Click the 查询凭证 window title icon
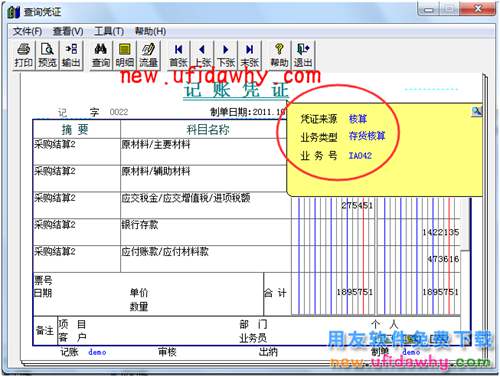This screenshot has width=500, height=377. coord(14,12)
